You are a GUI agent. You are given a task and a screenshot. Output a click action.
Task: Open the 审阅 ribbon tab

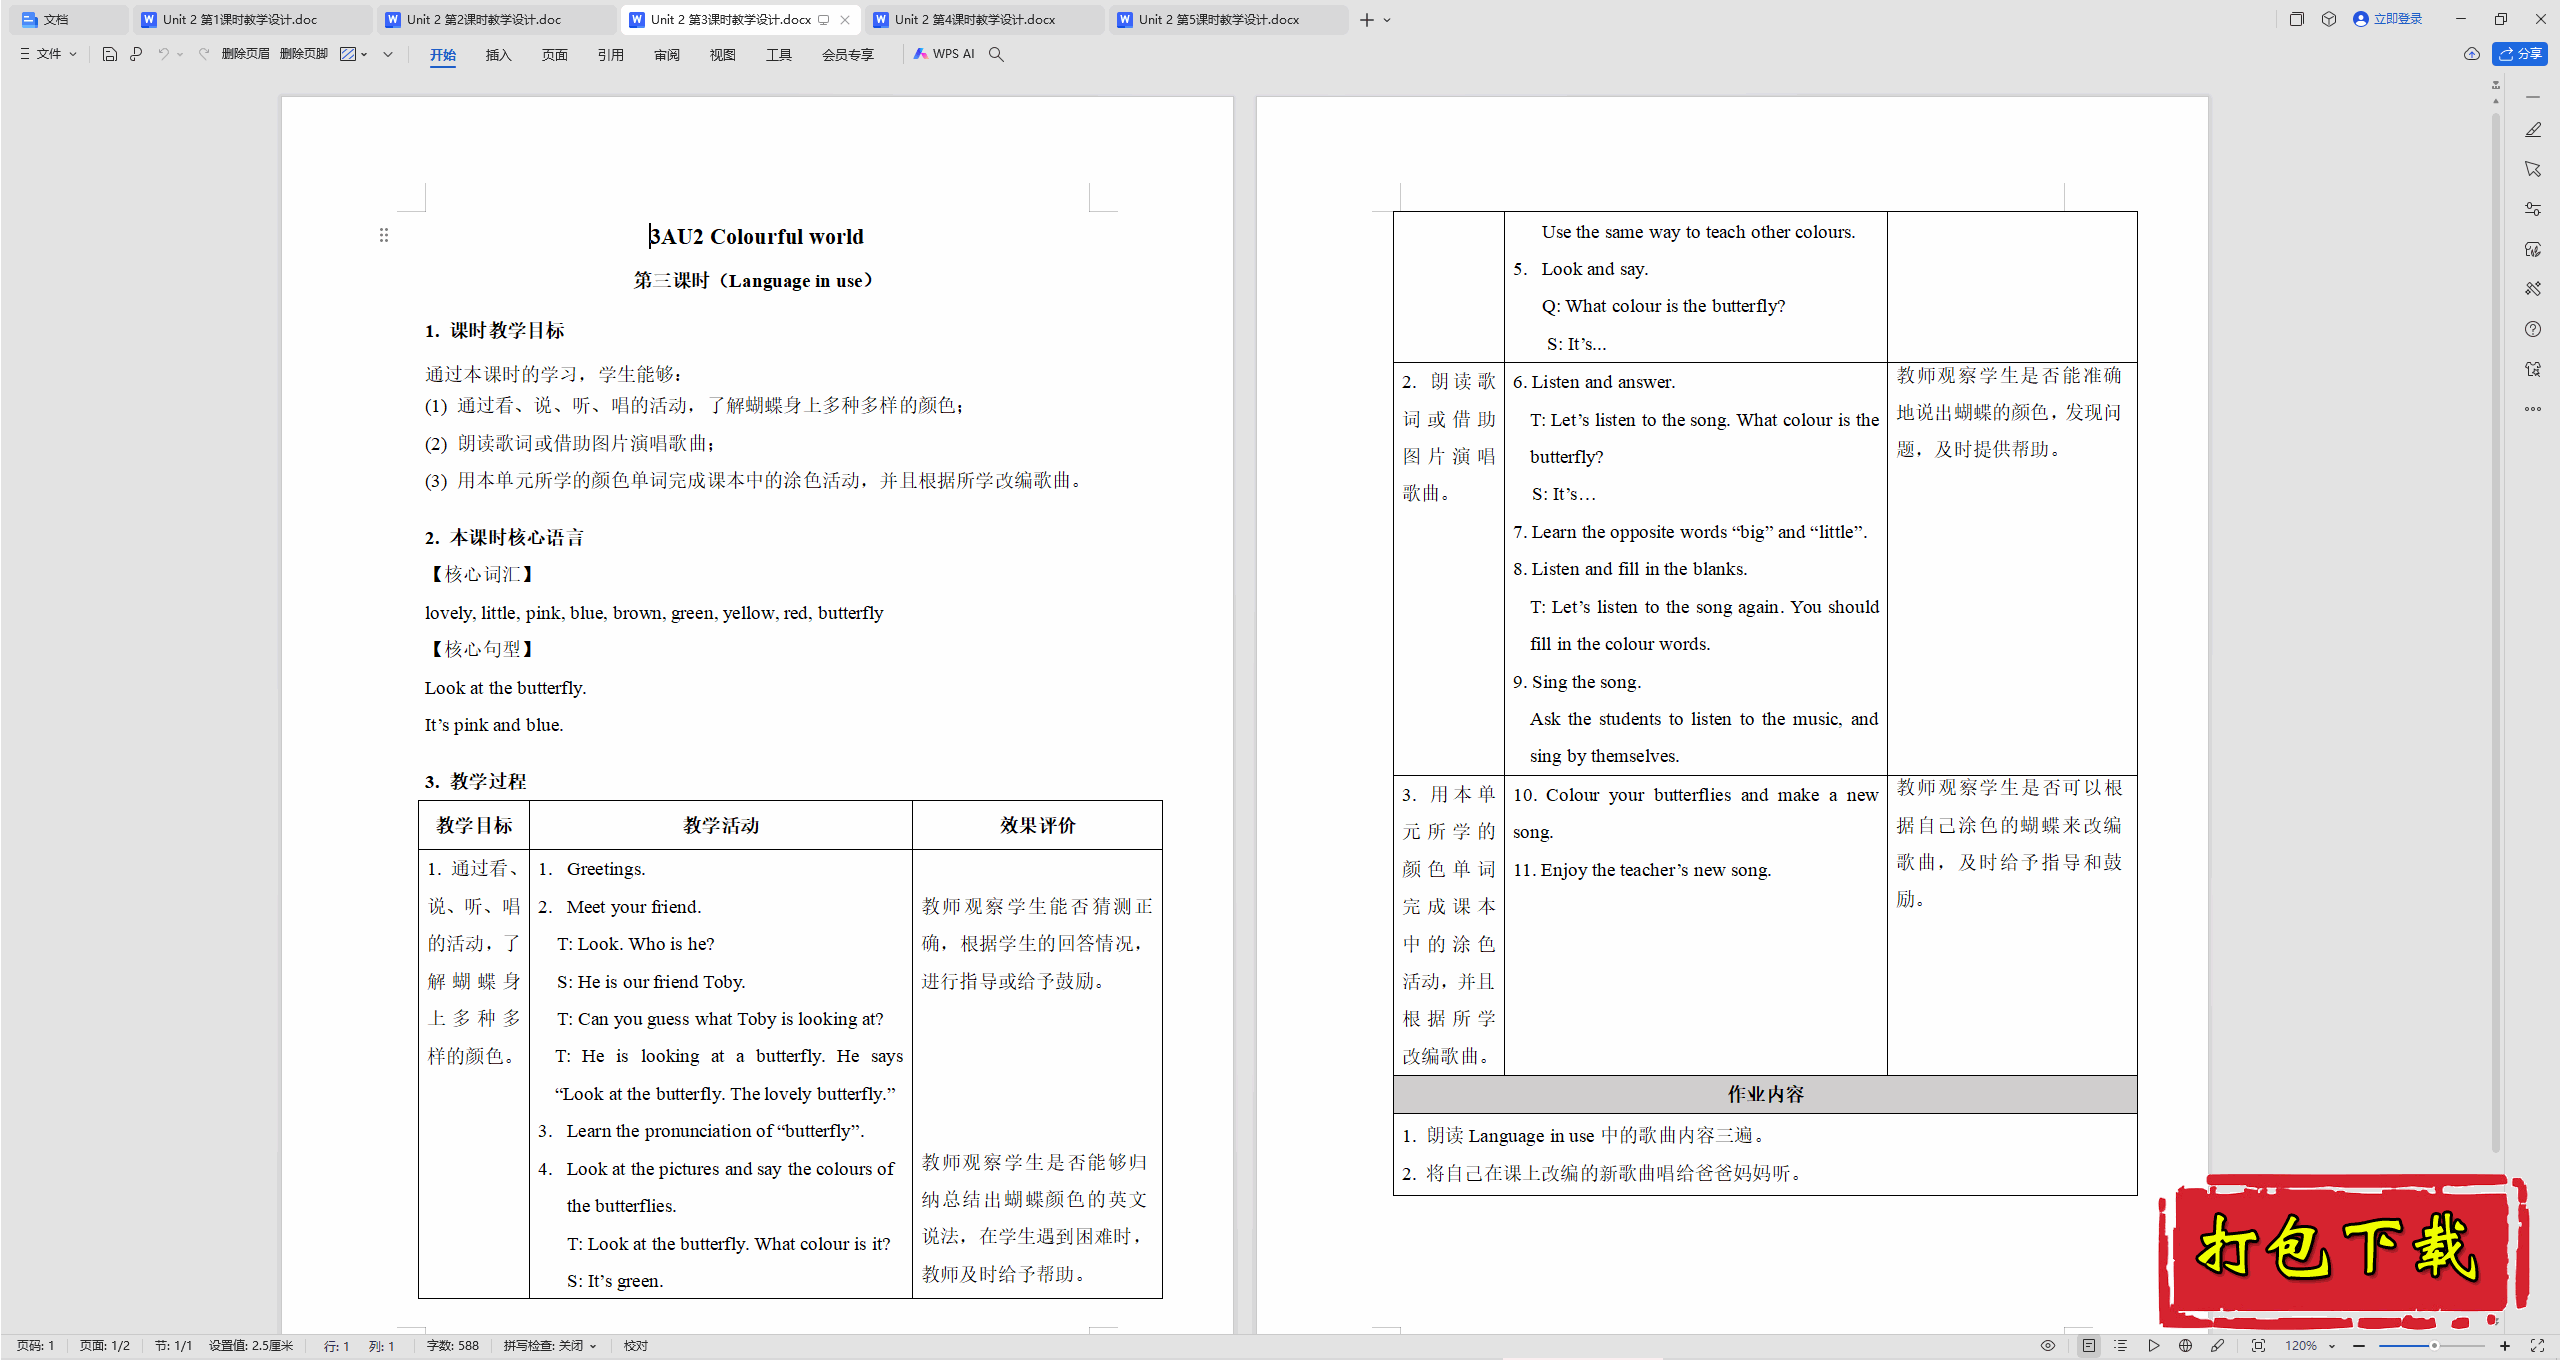pyautogui.click(x=667, y=54)
